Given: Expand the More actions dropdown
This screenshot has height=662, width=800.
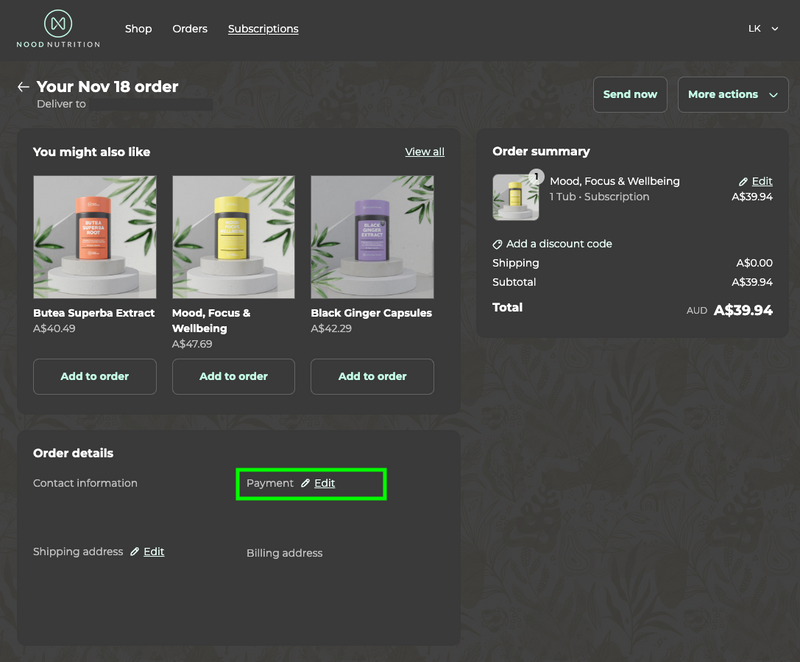Looking at the screenshot, I should coord(733,95).
